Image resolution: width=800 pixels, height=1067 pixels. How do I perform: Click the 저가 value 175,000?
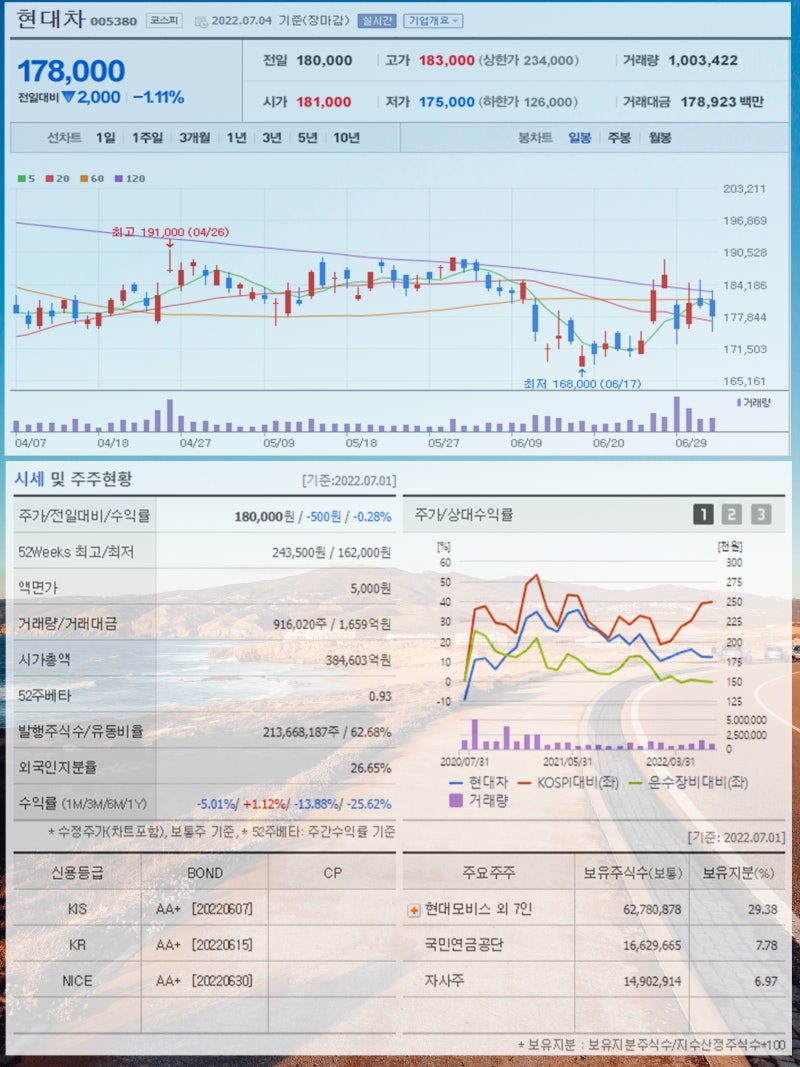tap(446, 102)
